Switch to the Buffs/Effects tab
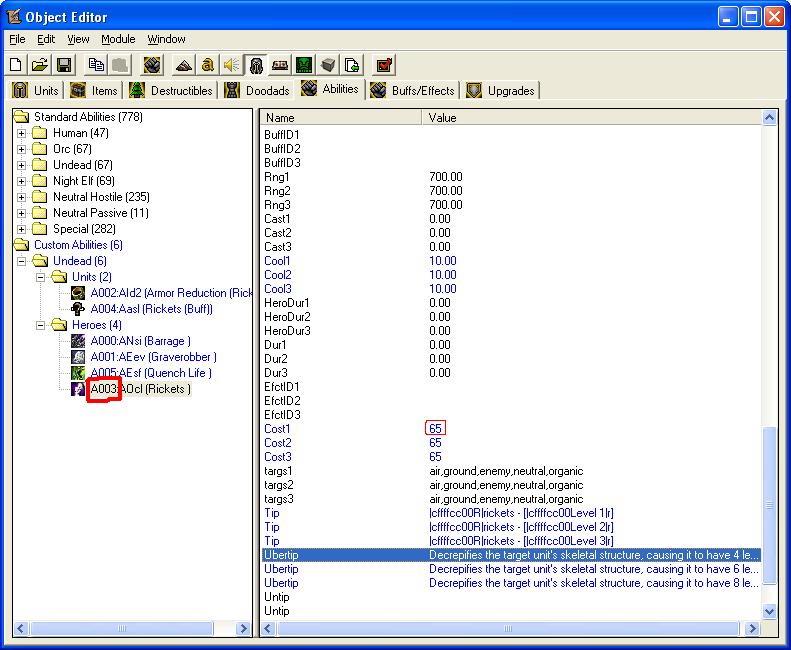This screenshot has width=791, height=650. point(413,91)
